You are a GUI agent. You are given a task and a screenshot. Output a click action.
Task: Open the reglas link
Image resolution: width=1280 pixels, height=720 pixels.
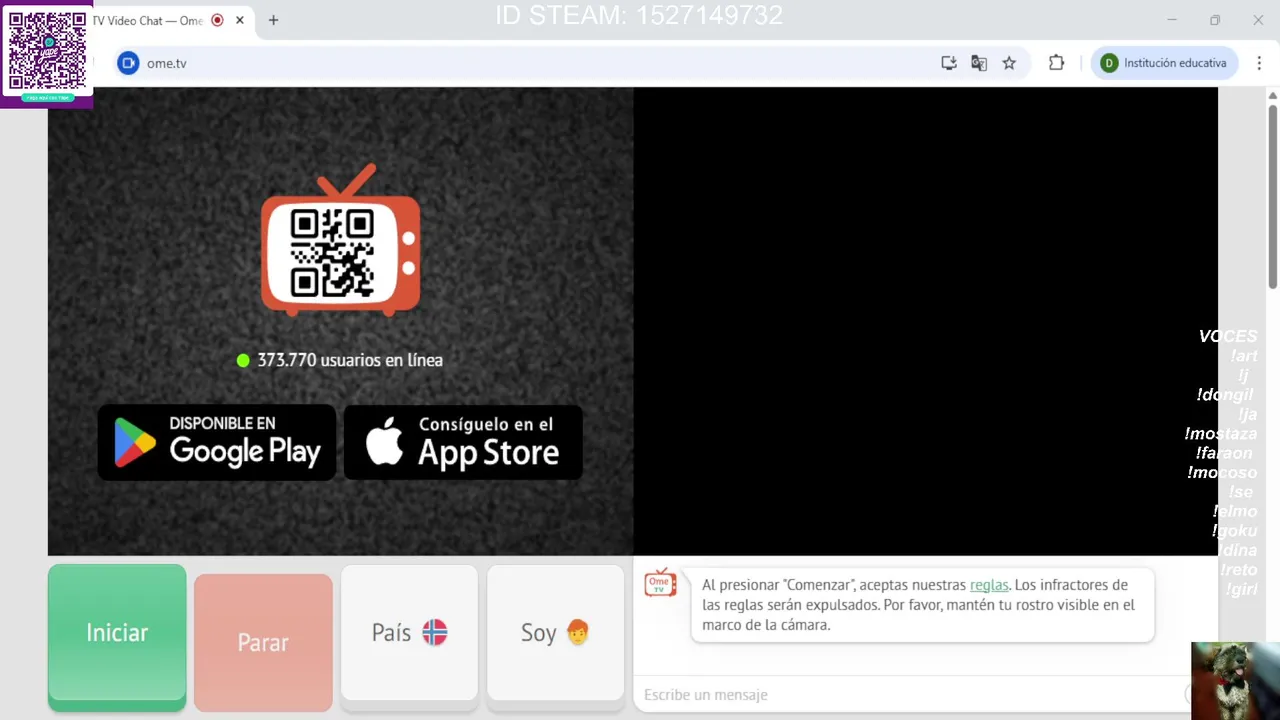click(x=989, y=585)
